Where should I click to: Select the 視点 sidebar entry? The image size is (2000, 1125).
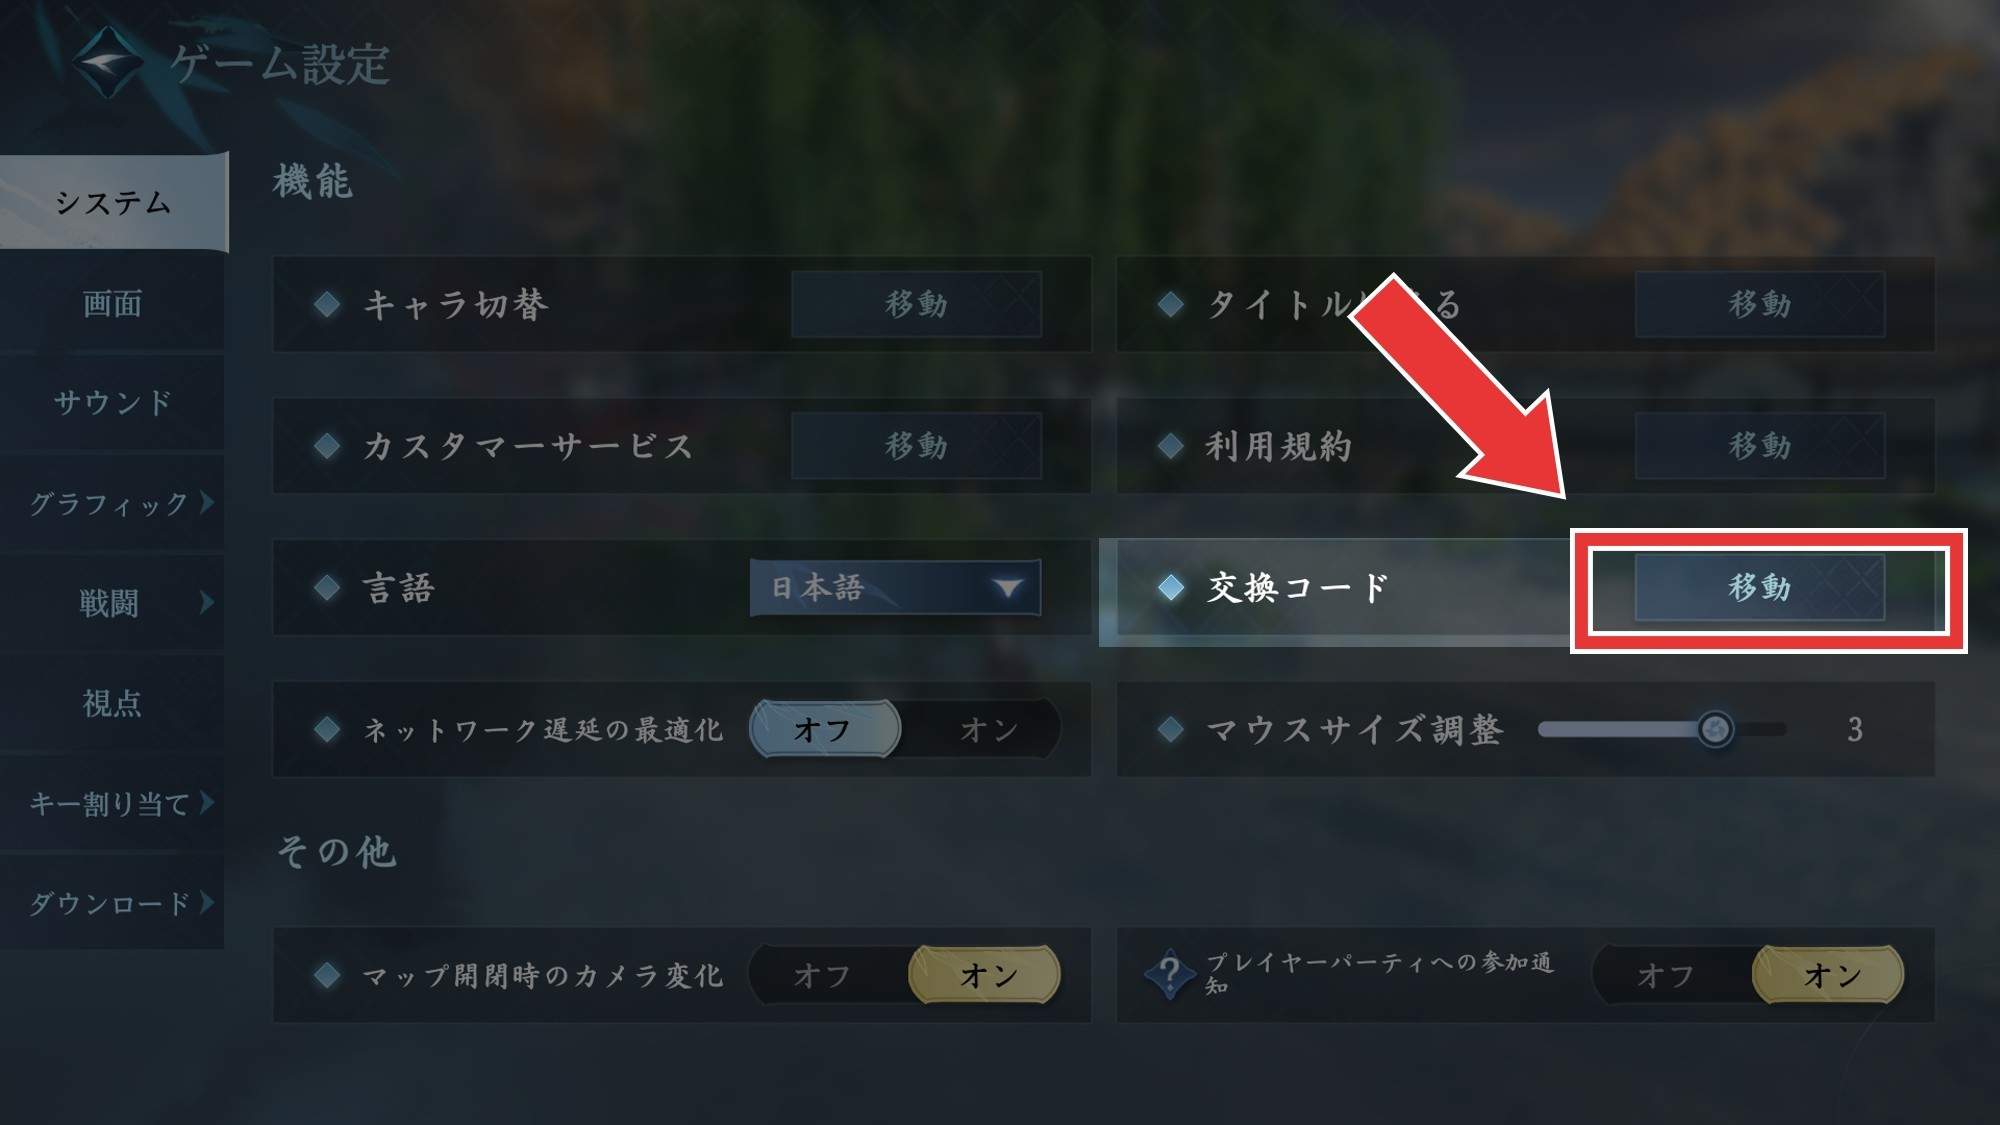[x=112, y=703]
